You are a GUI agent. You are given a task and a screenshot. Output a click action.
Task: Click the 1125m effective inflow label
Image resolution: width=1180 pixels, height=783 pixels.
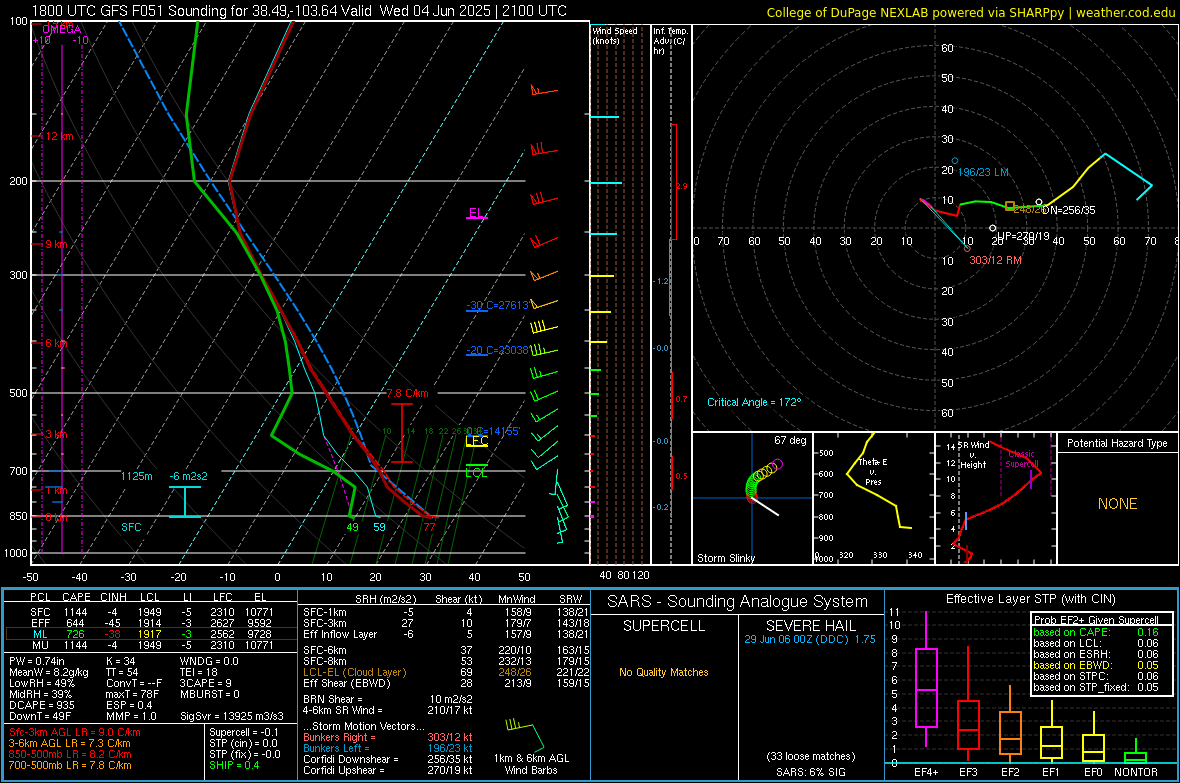136,476
